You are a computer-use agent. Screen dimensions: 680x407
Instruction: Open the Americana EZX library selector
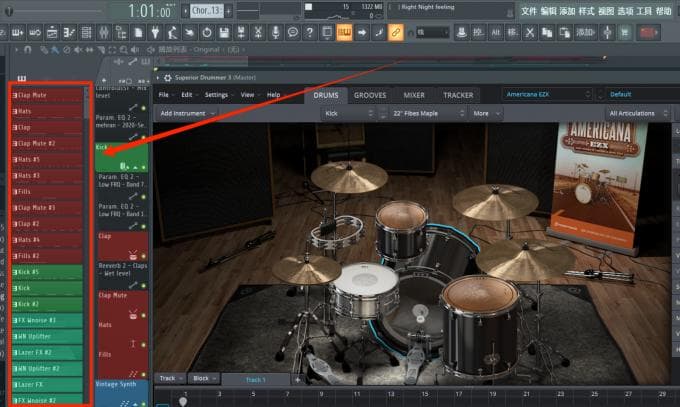click(x=548, y=94)
